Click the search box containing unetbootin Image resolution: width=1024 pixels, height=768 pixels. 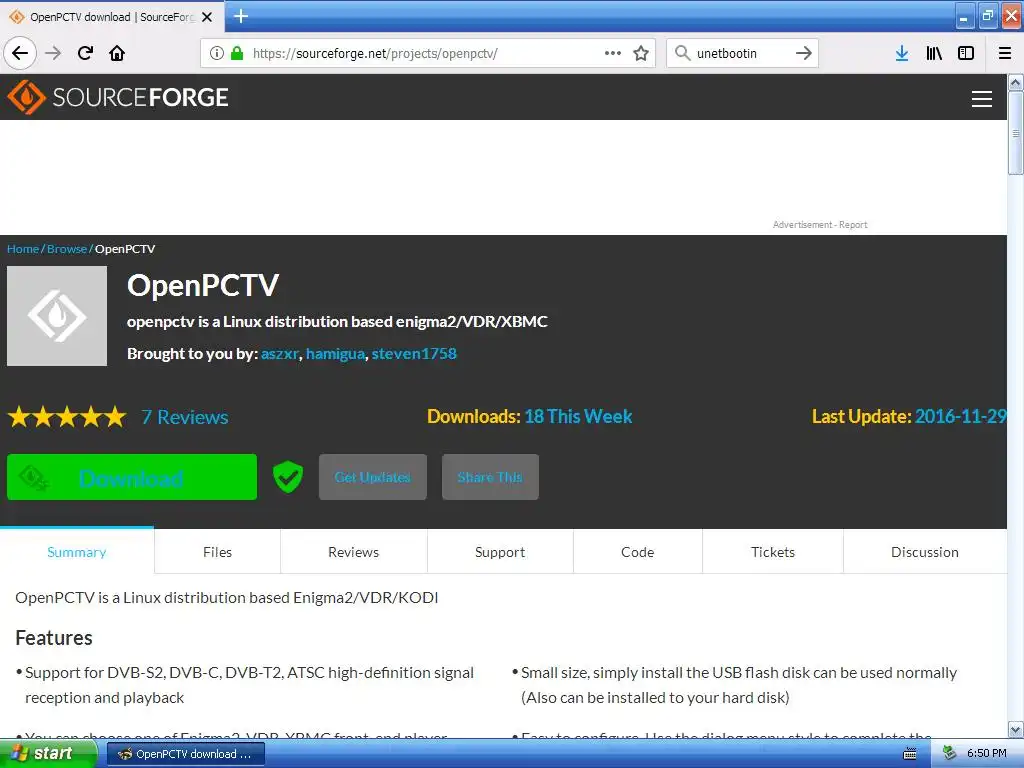741,53
